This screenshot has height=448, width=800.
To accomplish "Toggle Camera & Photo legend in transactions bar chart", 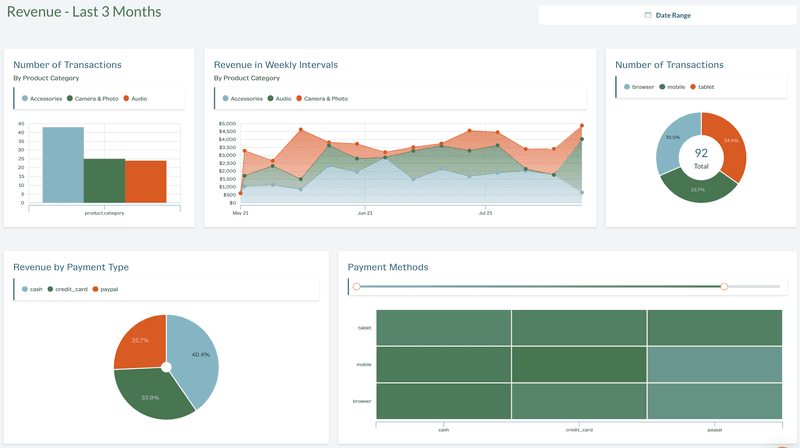I will (93, 98).
